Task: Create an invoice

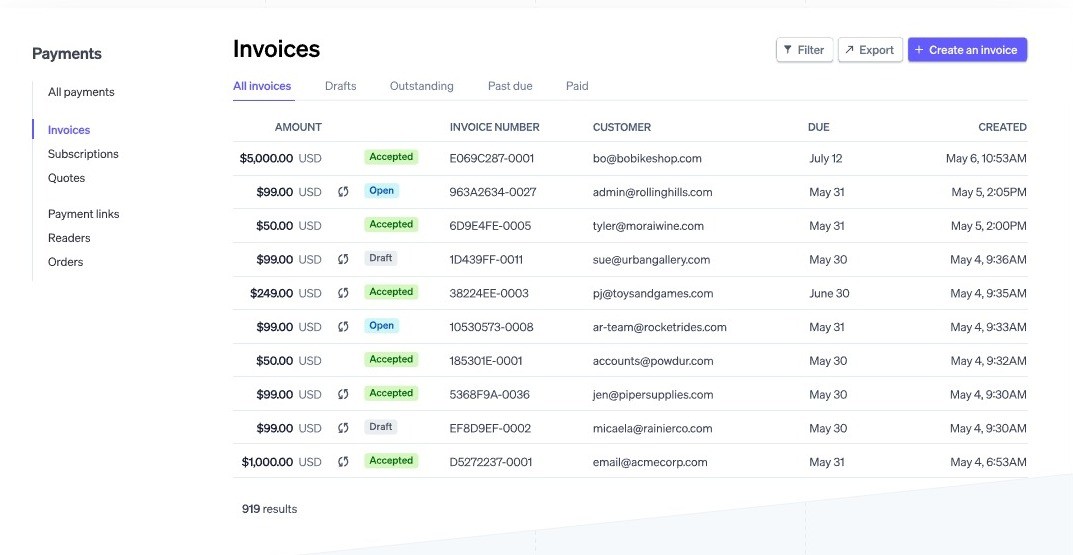Action: (x=967, y=50)
